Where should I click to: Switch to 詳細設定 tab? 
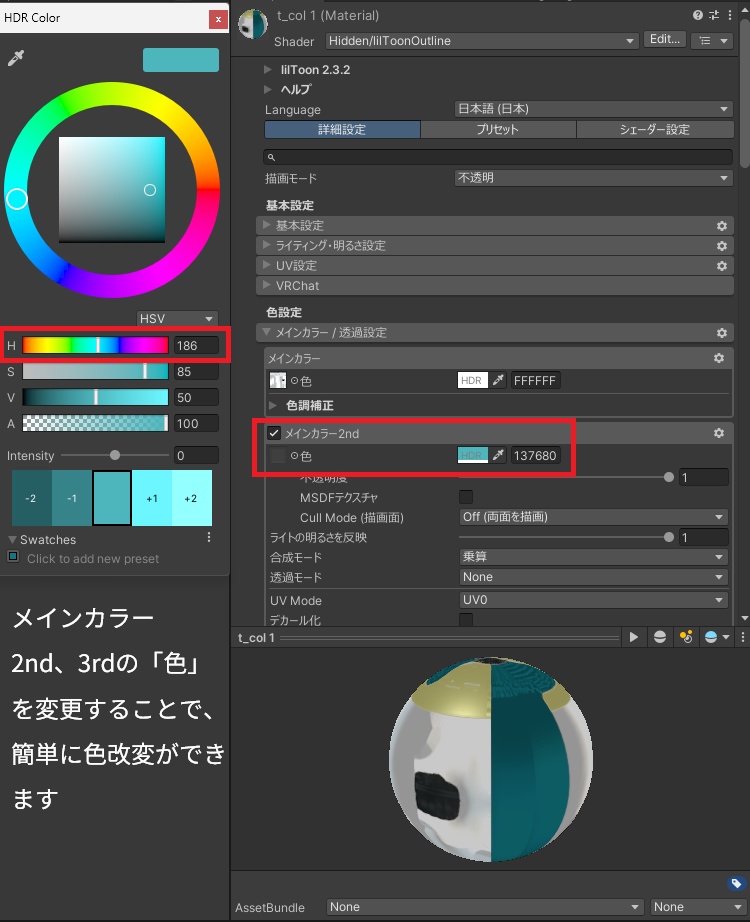[342, 129]
